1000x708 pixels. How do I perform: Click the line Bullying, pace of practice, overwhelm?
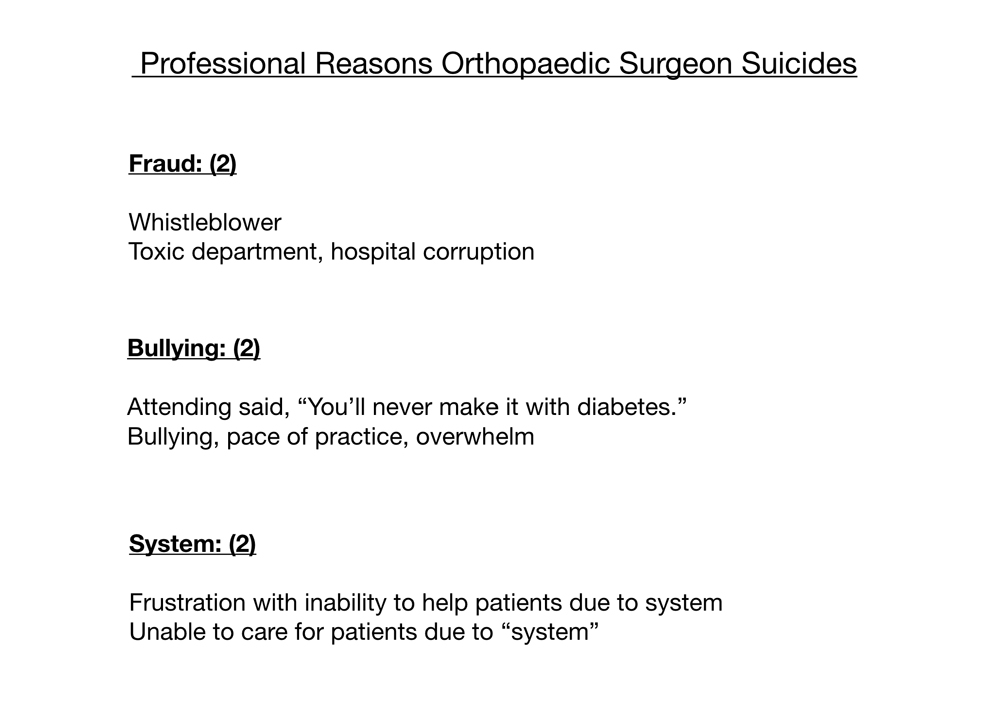(330, 437)
